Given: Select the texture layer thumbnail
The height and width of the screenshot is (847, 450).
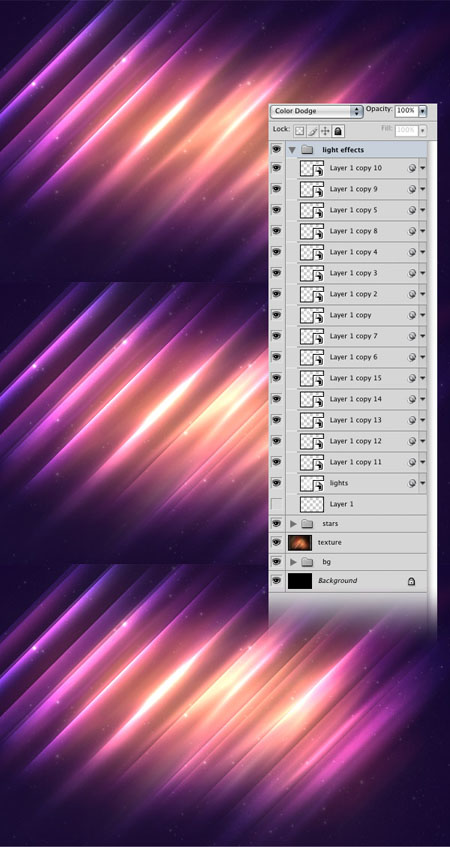Looking at the screenshot, I should 300,542.
